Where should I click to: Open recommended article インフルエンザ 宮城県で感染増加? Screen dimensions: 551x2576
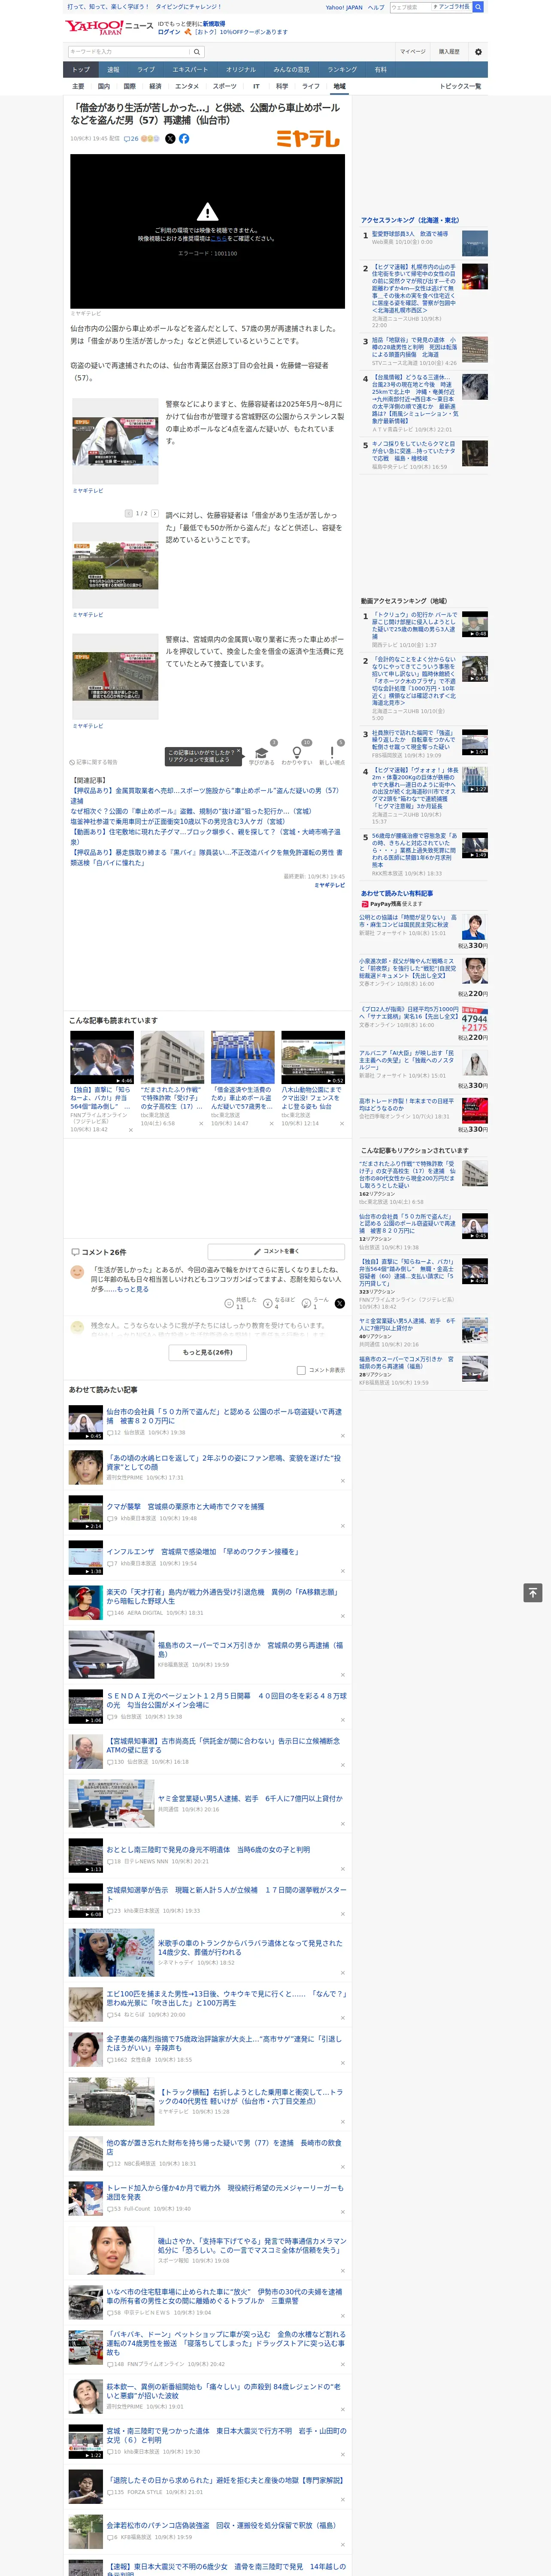pos(203,1551)
